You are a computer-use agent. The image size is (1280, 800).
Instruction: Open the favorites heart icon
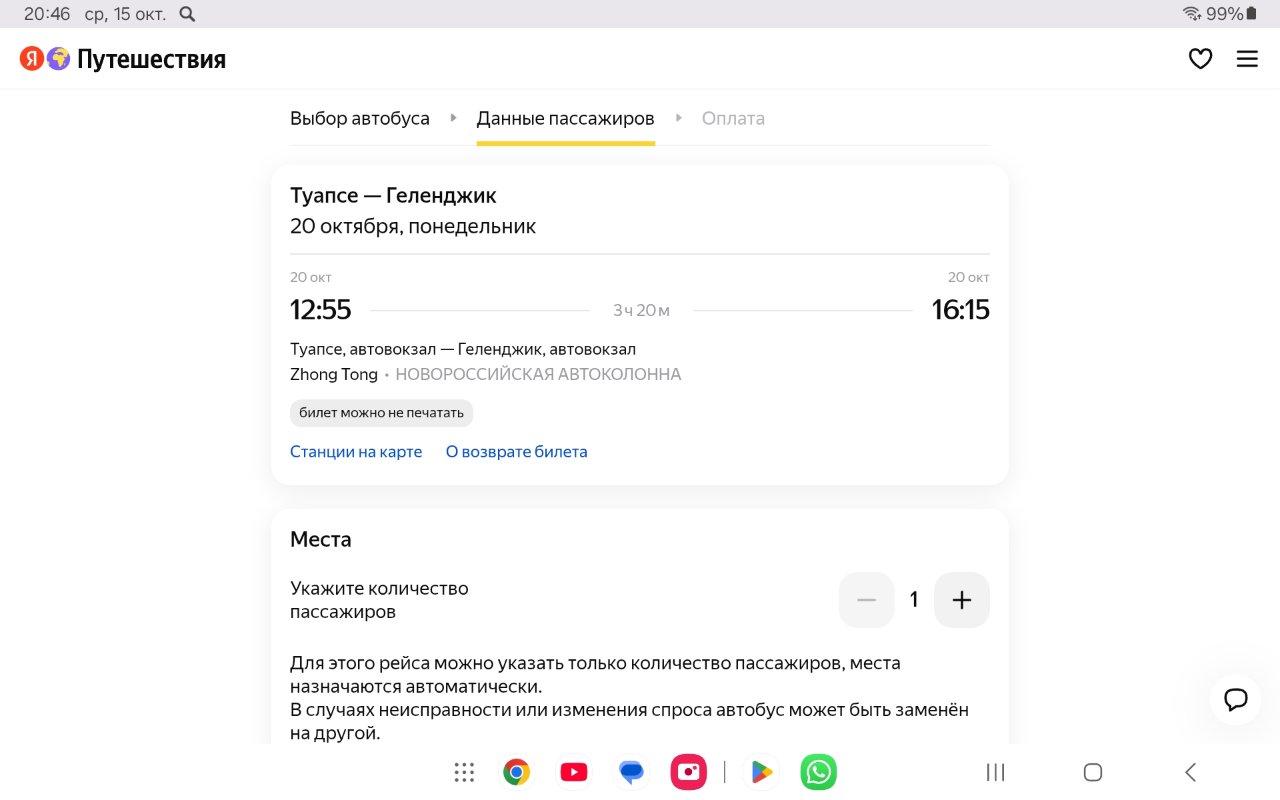tap(1200, 59)
